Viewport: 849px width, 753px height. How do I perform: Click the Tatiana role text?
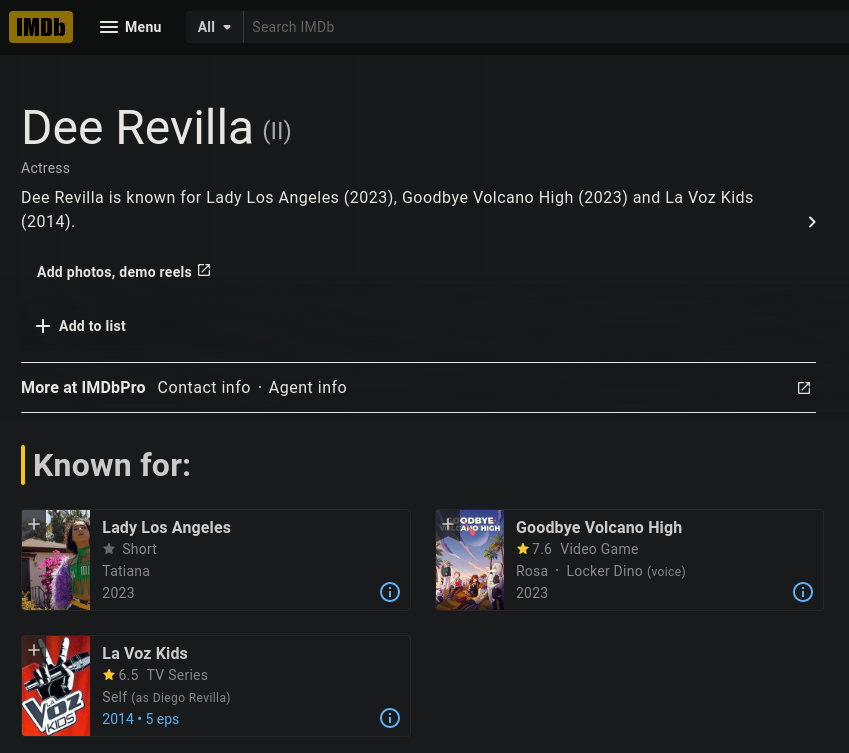pyautogui.click(x=126, y=571)
